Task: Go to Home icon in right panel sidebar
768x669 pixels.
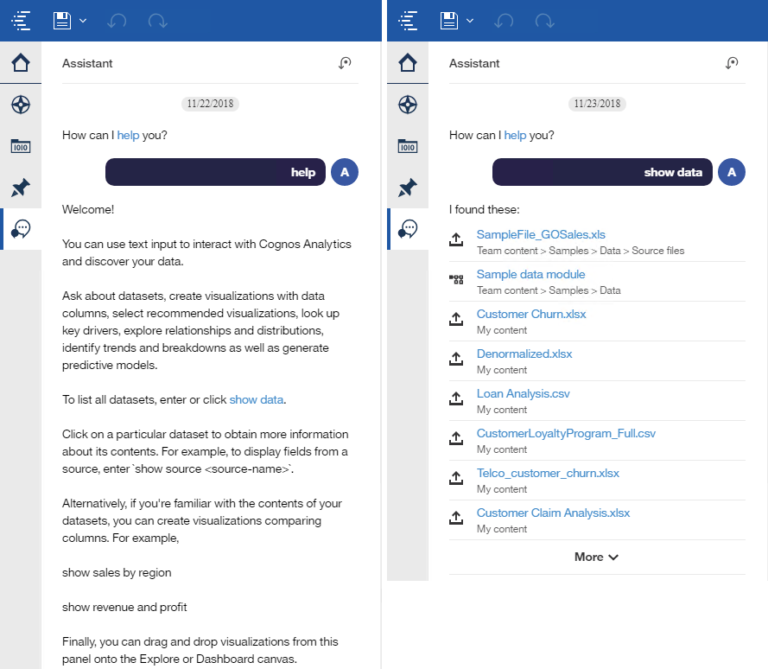Action: [x=408, y=63]
